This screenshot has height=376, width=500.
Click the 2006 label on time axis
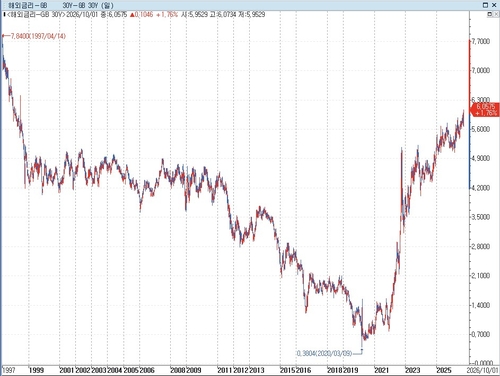click(x=147, y=370)
